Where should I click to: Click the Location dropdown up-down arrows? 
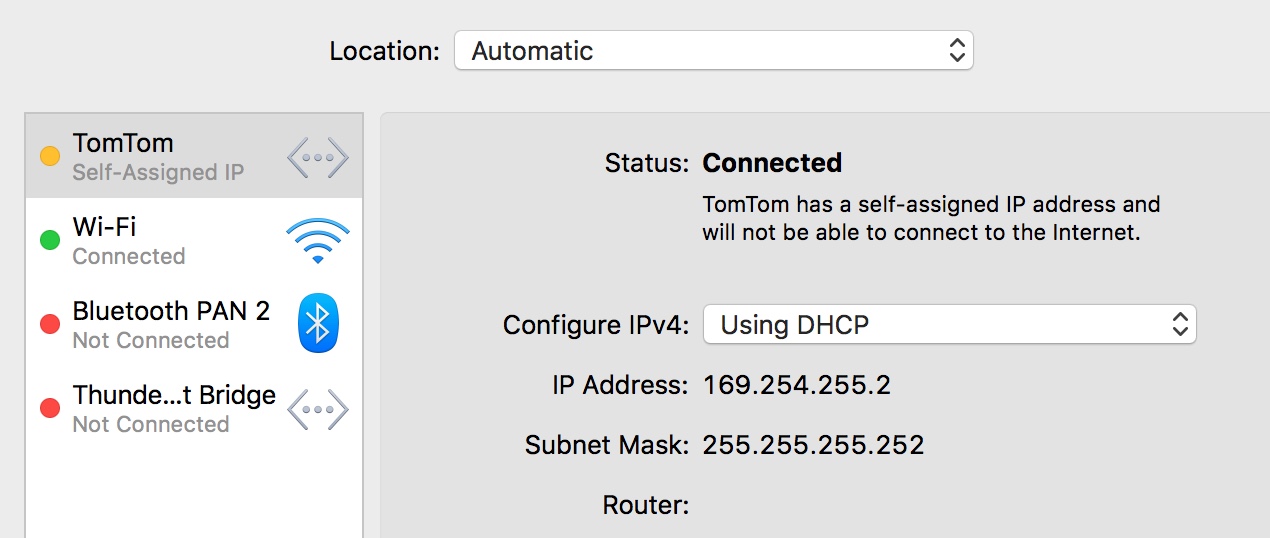click(957, 51)
